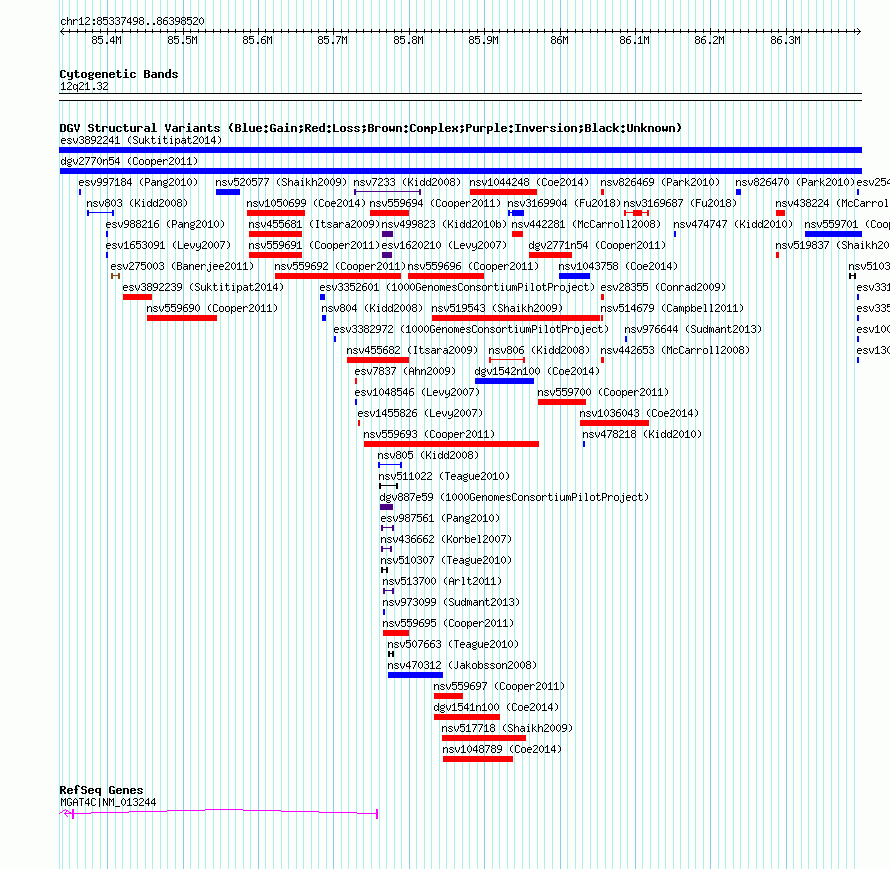
Task: Select the magenta MGAT4C gene track line
Action: pos(219,813)
